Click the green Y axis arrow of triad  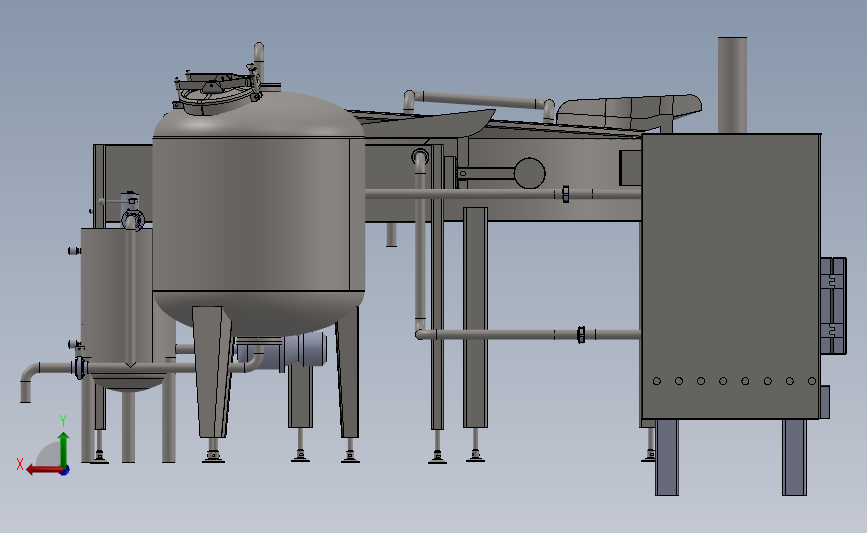click(64, 449)
